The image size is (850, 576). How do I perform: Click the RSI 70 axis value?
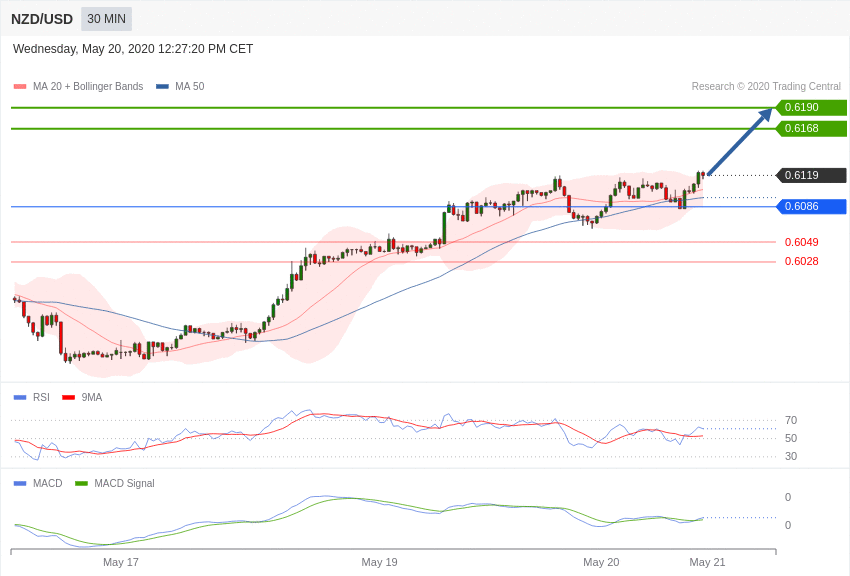tap(791, 420)
